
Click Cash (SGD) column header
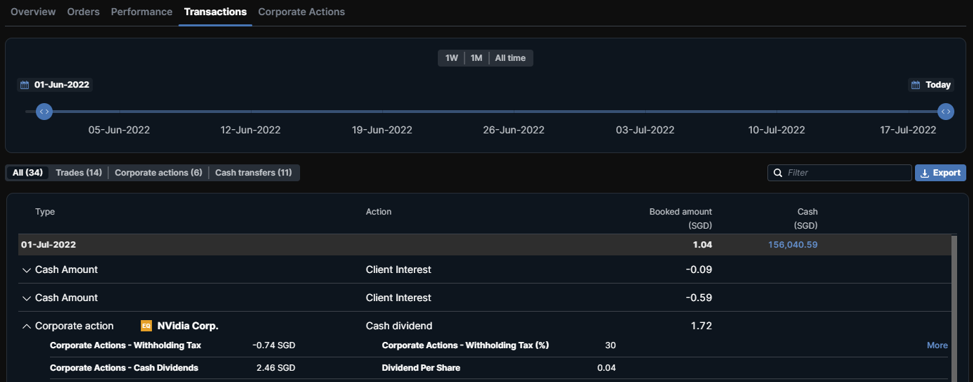805,218
